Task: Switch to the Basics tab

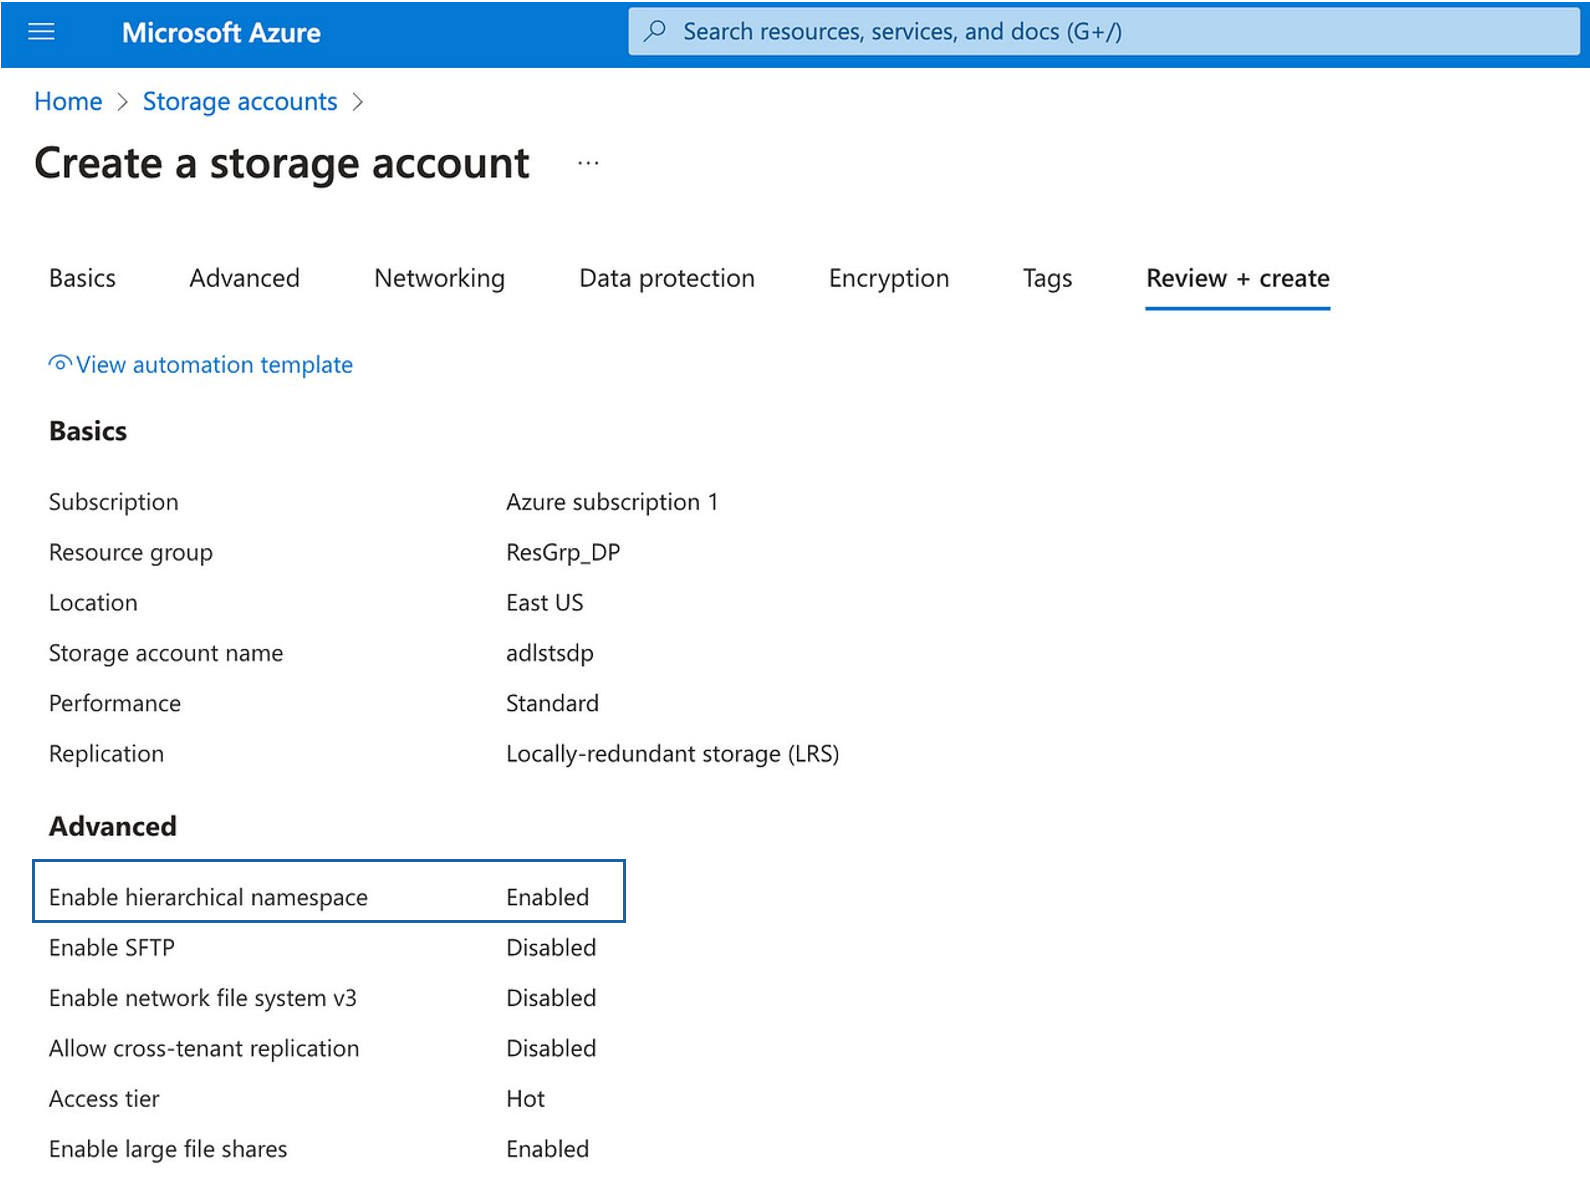Action: [x=82, y=278]
